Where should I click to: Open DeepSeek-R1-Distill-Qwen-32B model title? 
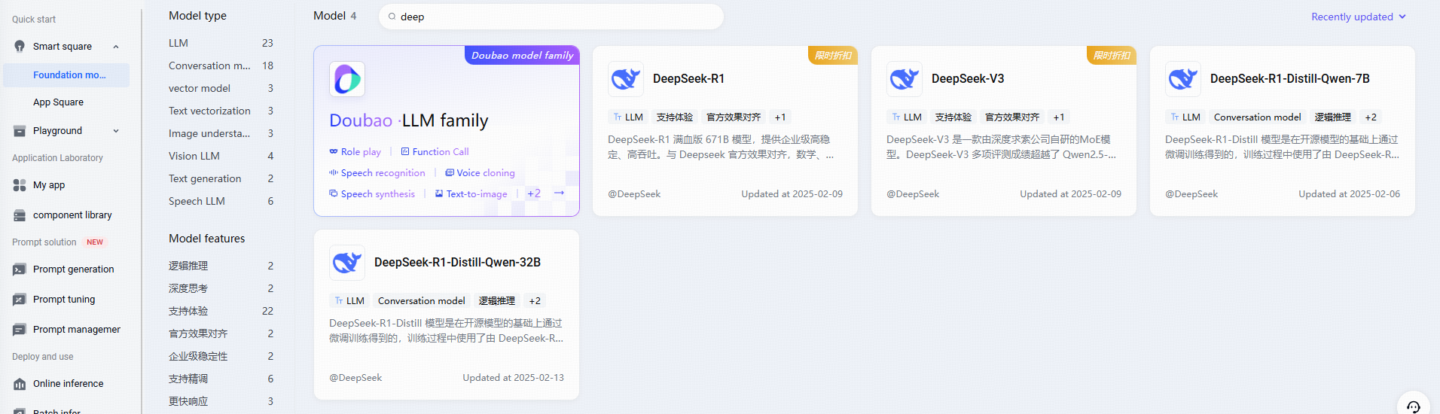point(457,263)
